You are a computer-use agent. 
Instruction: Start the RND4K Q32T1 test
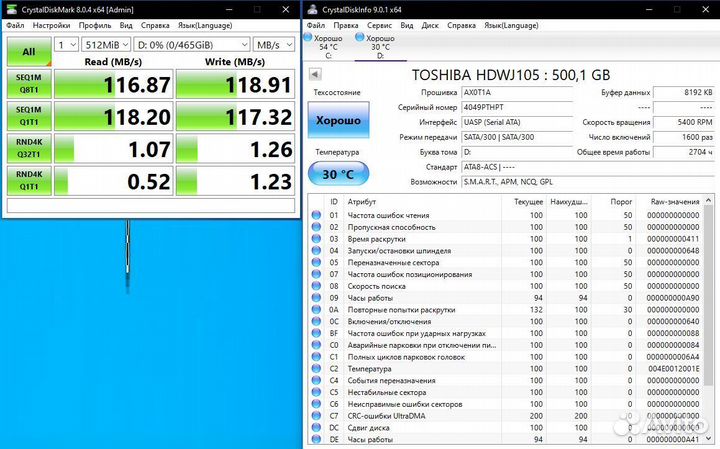coord(29,148)
